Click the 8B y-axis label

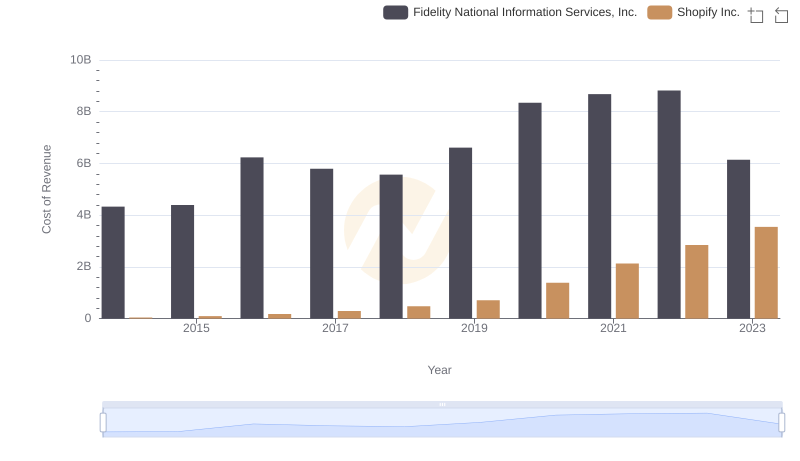[x=84, y=111]
